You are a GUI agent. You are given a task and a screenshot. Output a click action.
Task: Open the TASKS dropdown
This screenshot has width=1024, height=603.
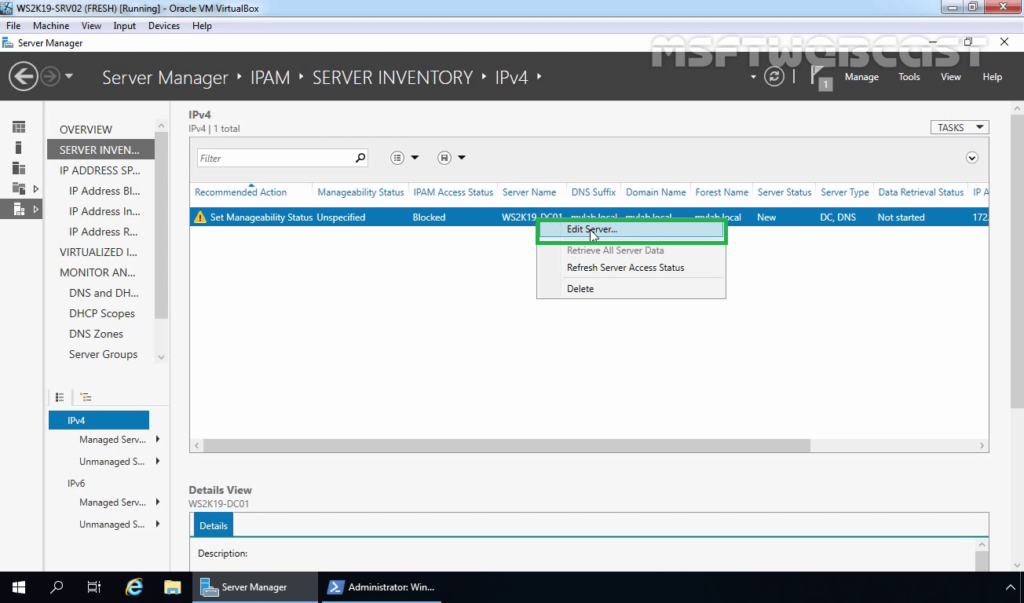pyautogui.click(x=959, y=127)
